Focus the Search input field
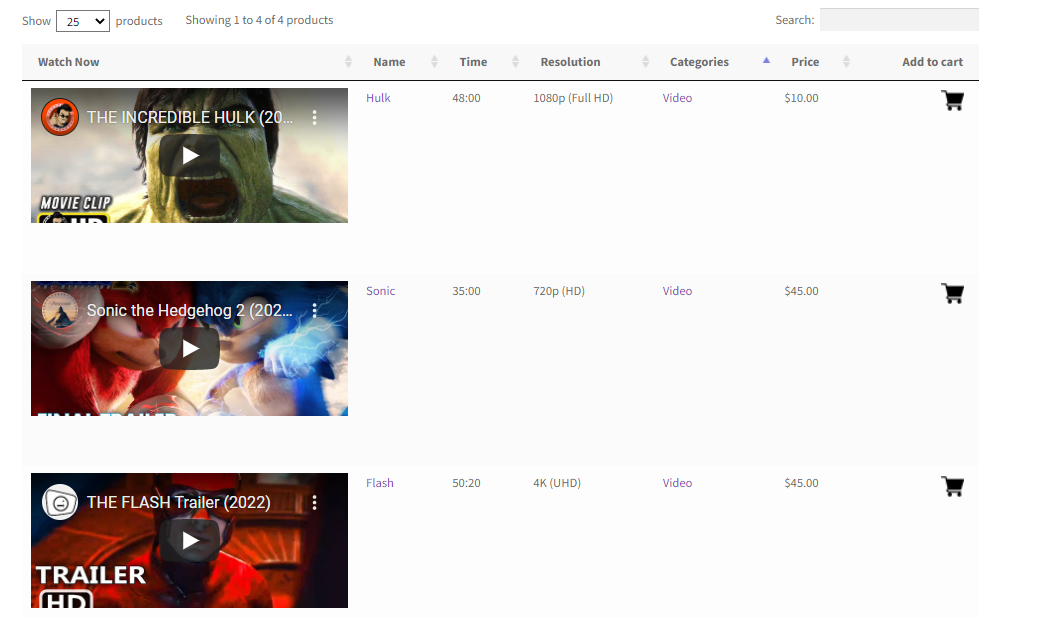Screen dimensions: 1039x618 tap(899, 20)
